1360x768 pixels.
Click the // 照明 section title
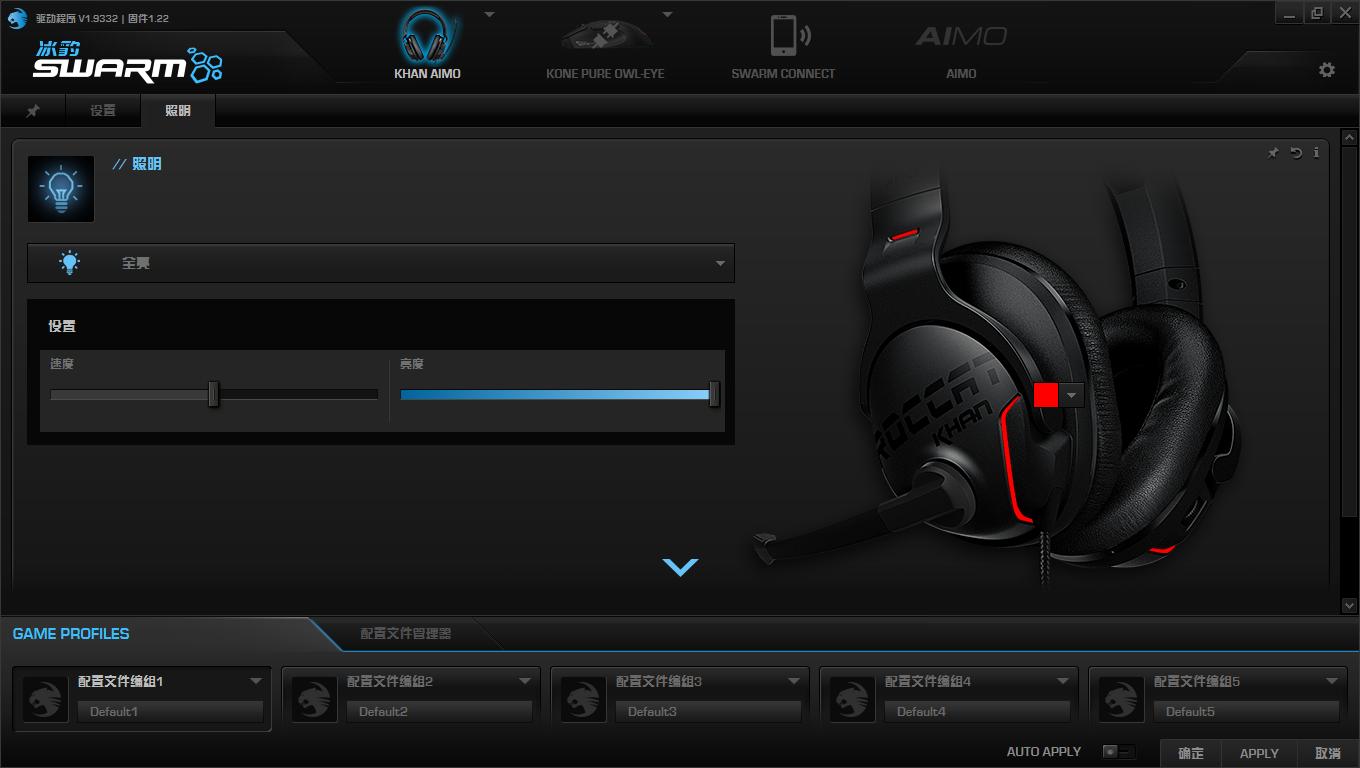click(137, 164)
